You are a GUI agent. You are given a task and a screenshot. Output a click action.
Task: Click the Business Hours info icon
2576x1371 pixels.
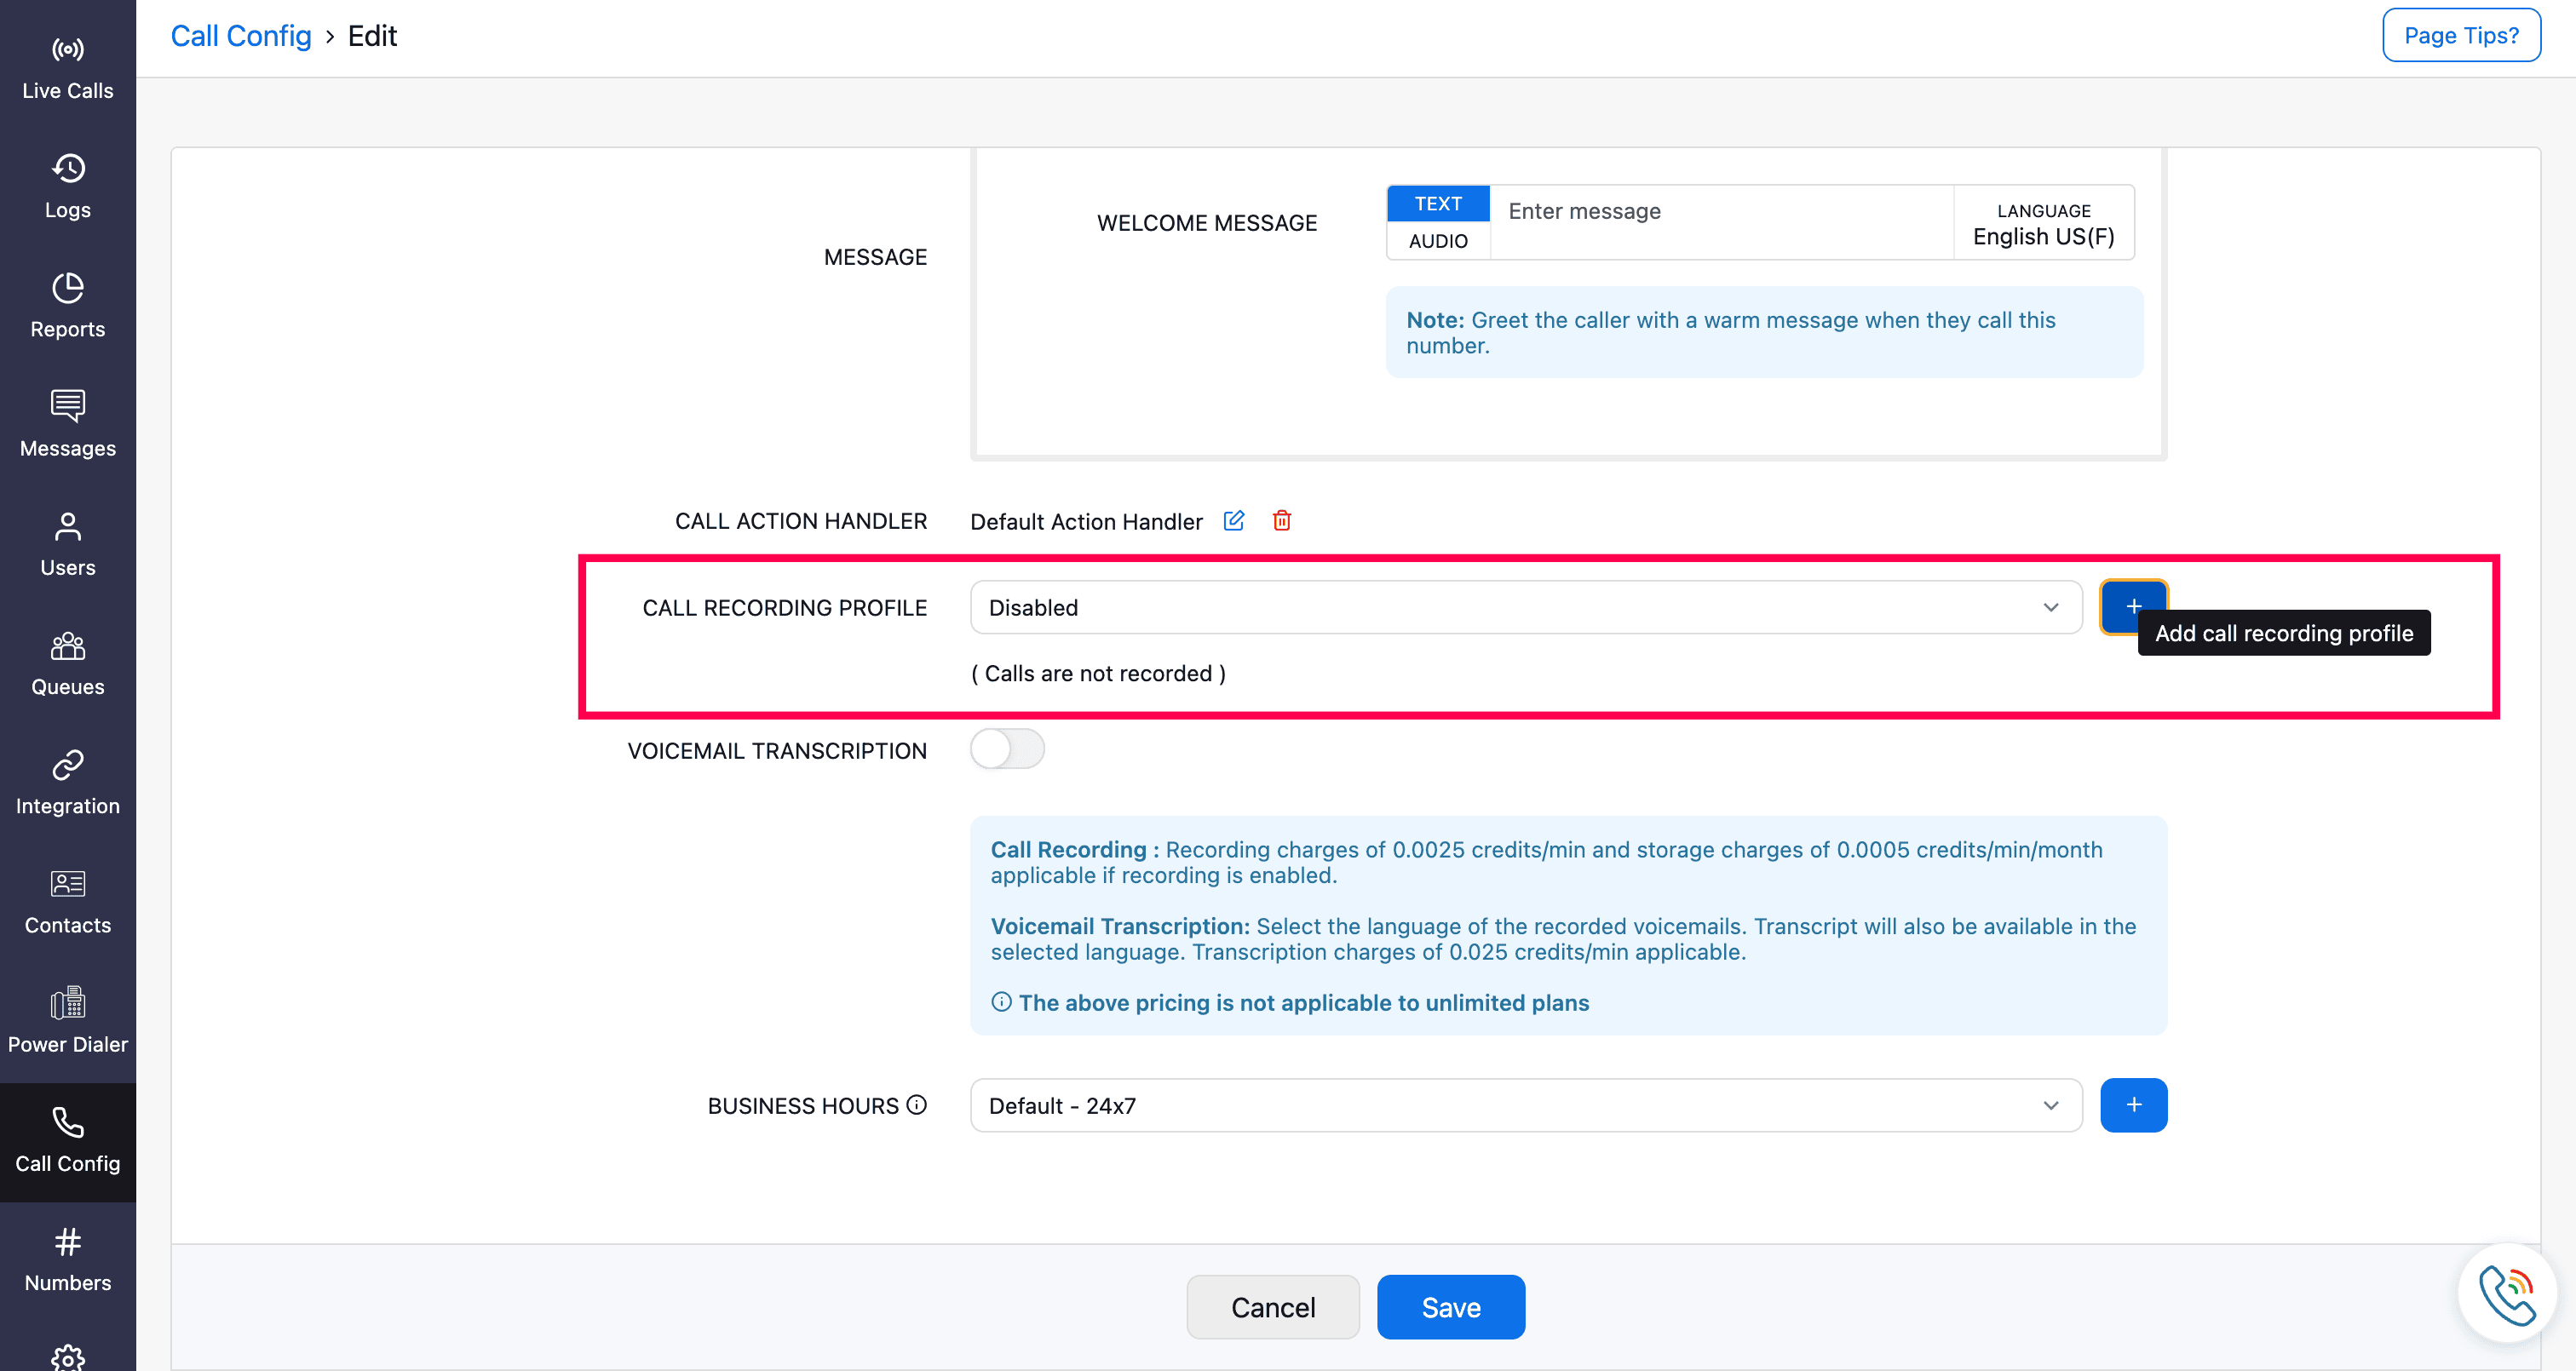917,1105
